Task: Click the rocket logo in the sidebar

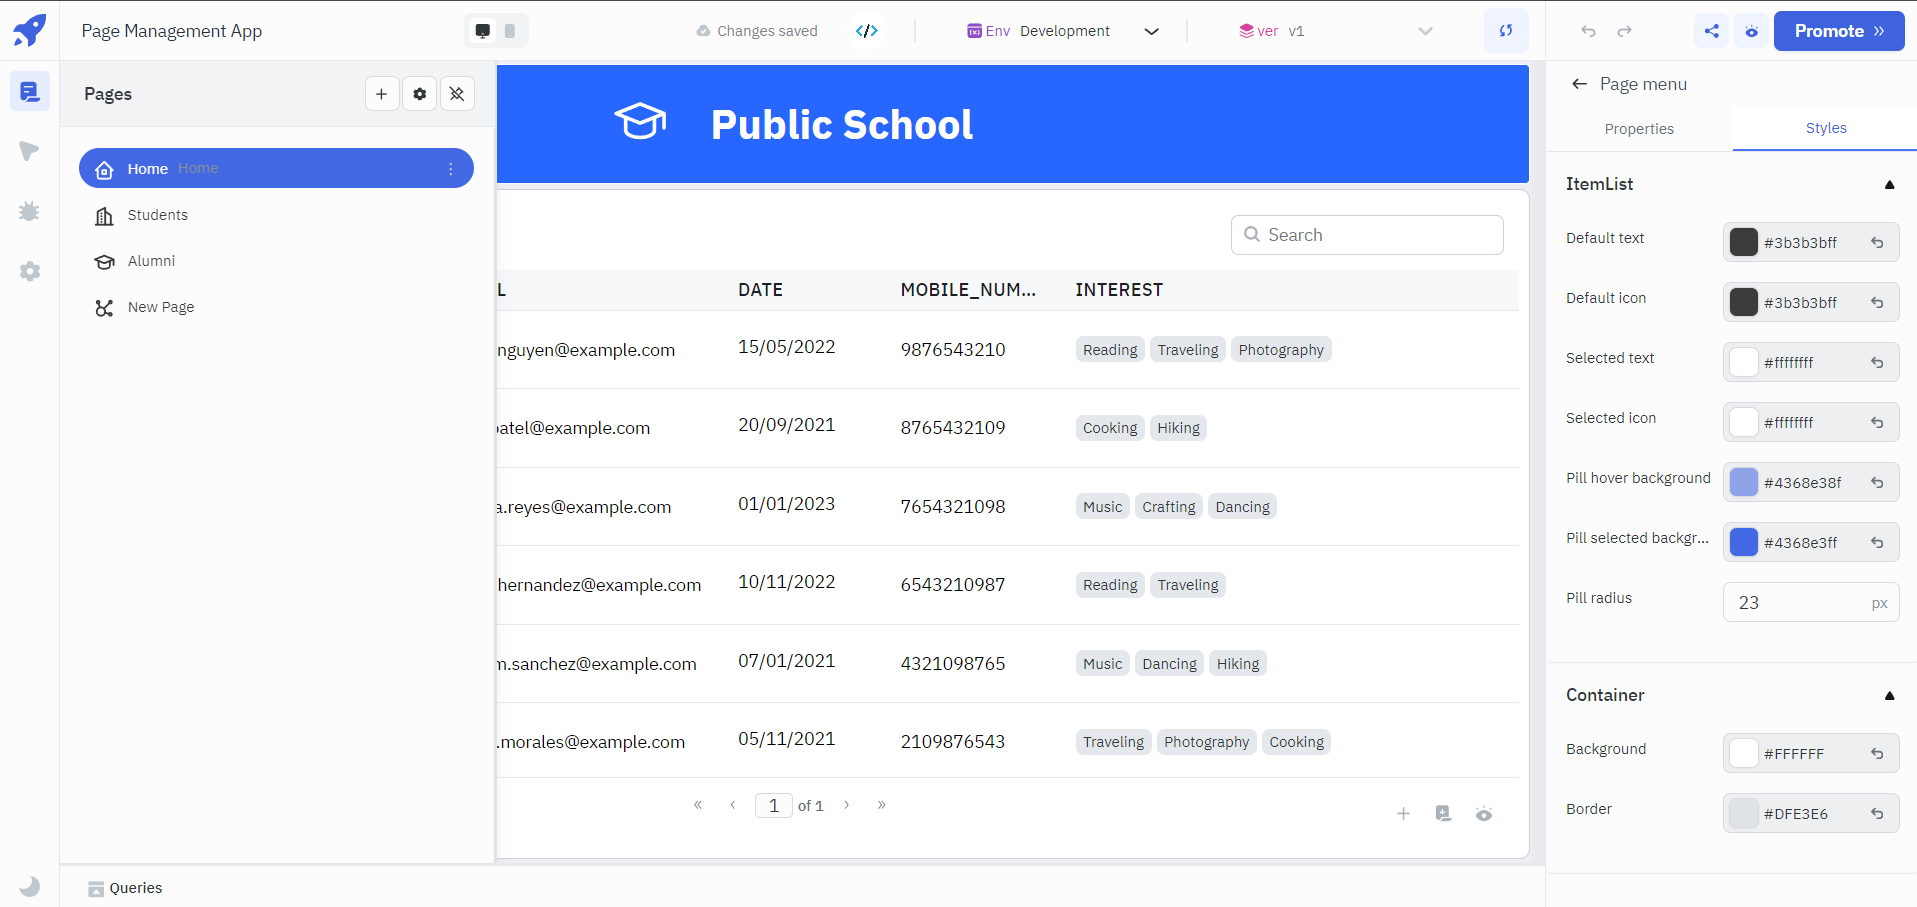Action: tap(29, 30)
